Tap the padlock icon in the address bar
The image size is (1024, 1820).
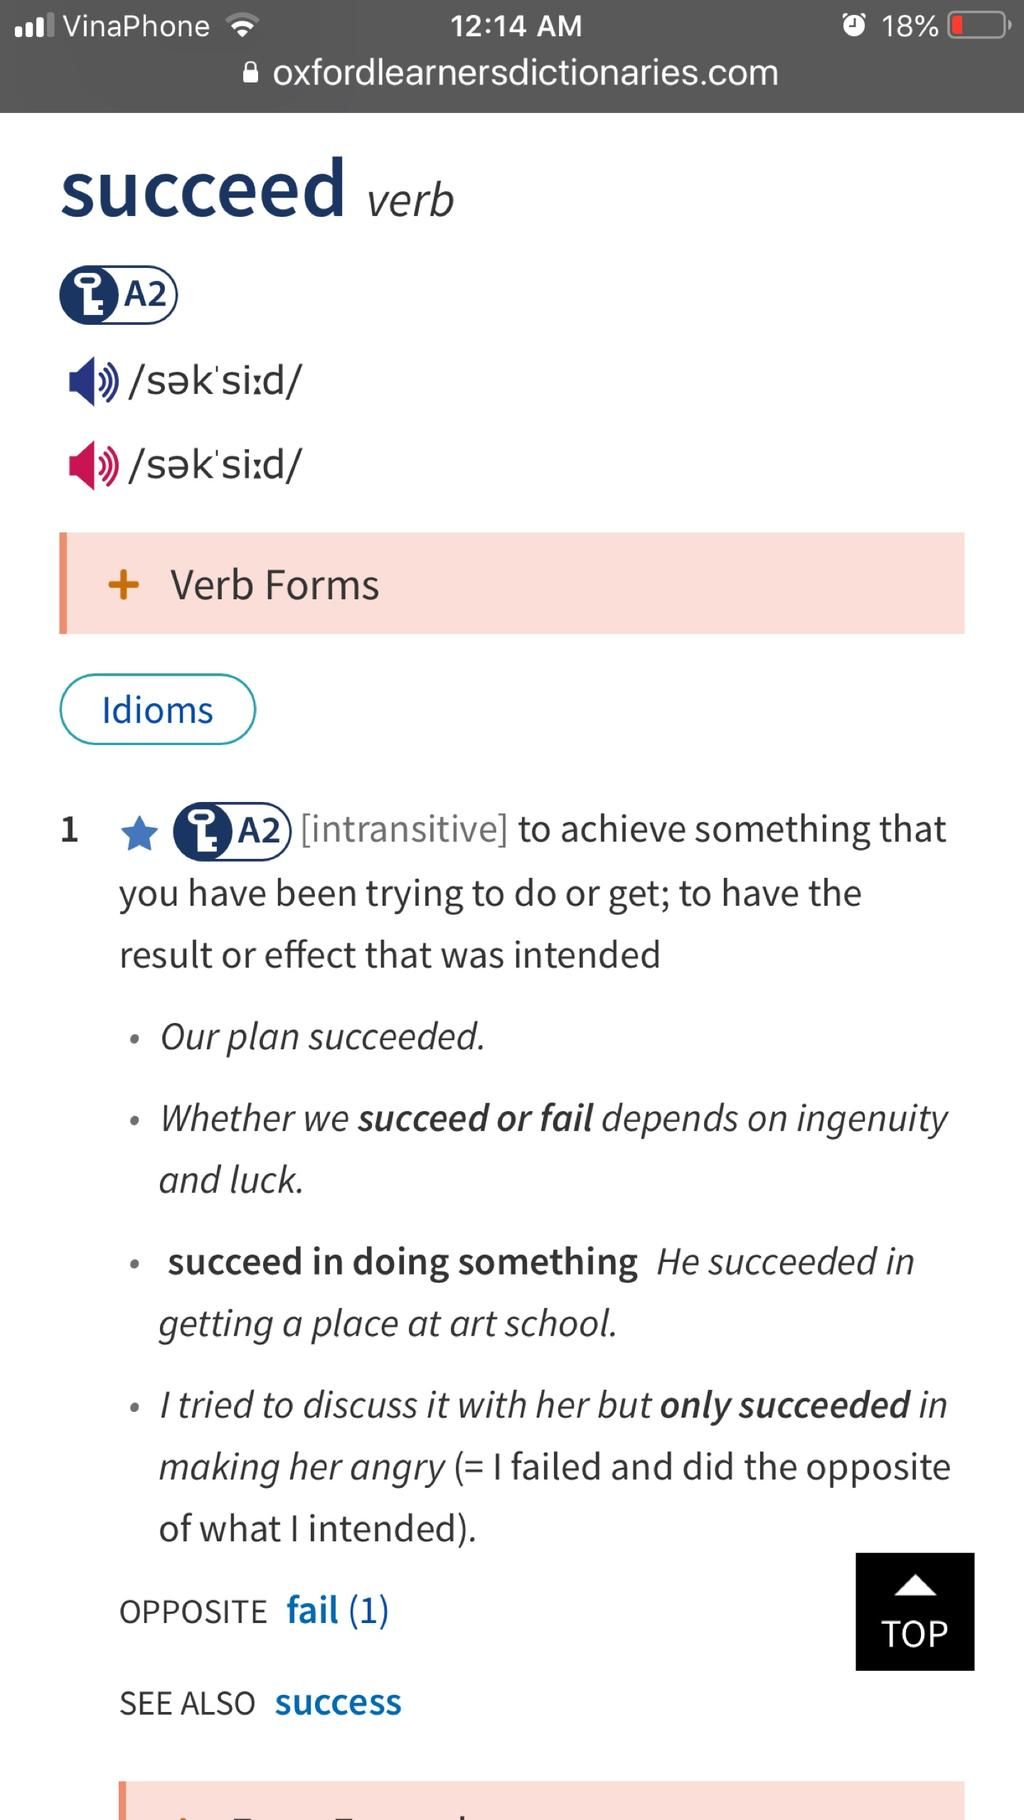point(251,73)
